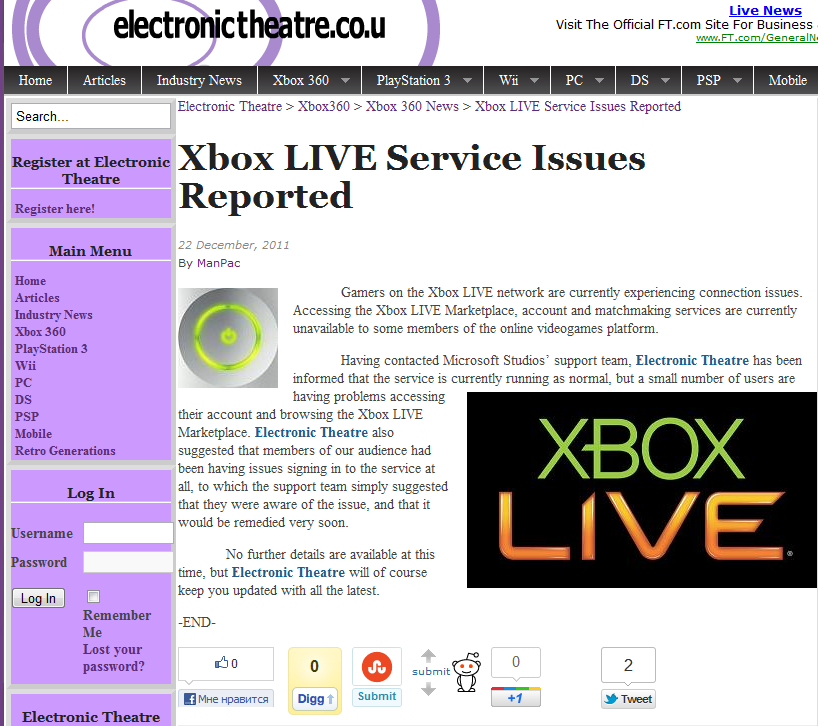Focus the Username text field
This screenshot has height=726, width=818.
[128, 533]
